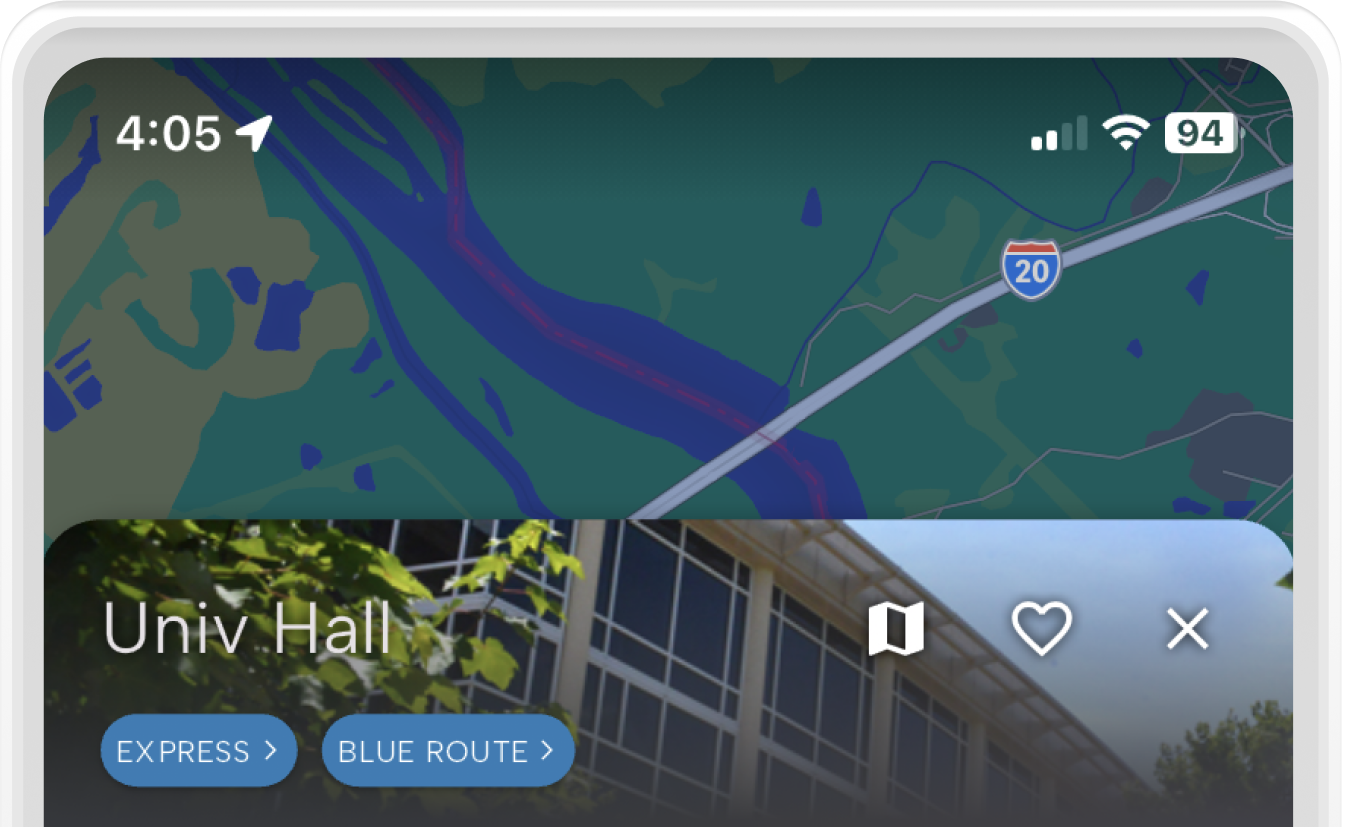Tap the 4:05 clock in the status bar
Screen dimensions: 1350x827
[x=168, y=133]
